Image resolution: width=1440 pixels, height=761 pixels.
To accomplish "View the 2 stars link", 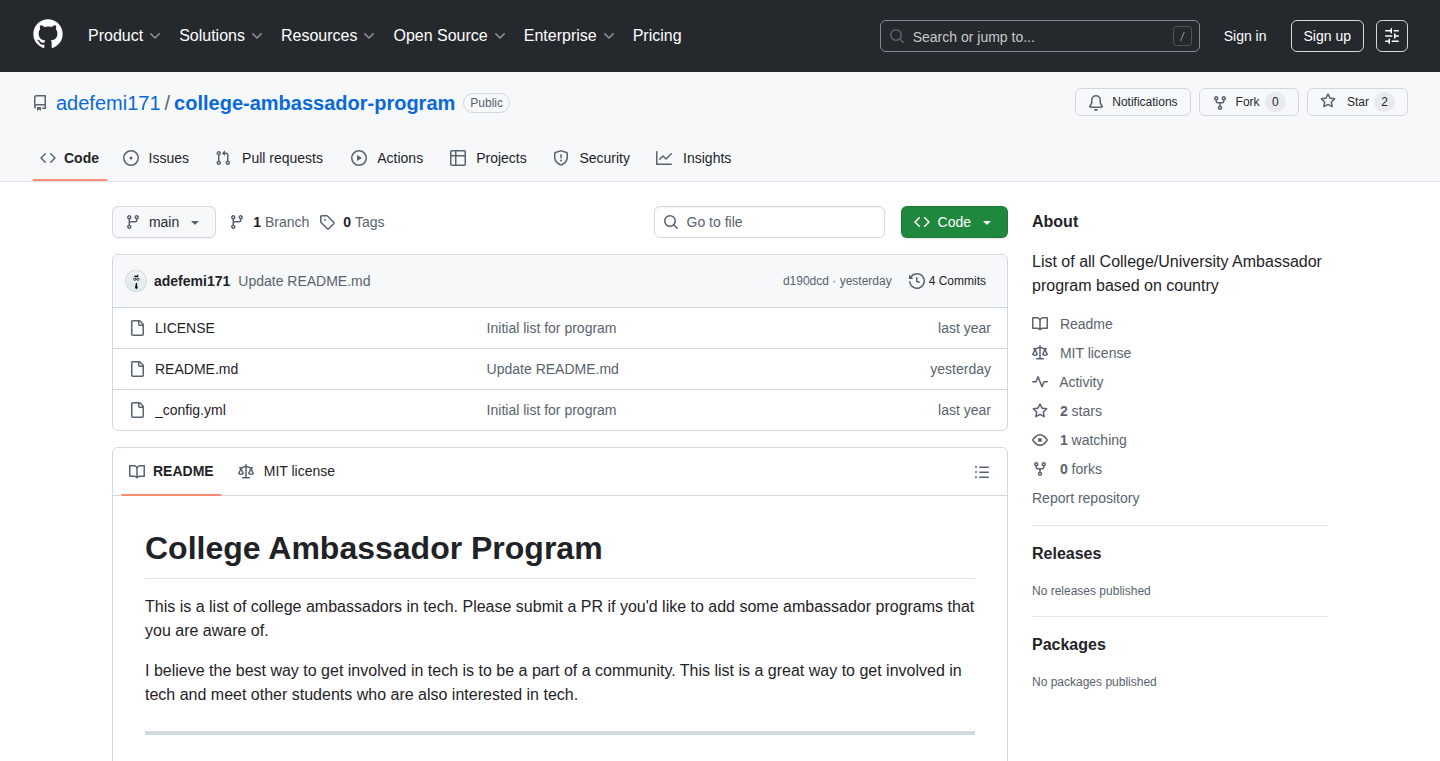I will click(1067, 411).
